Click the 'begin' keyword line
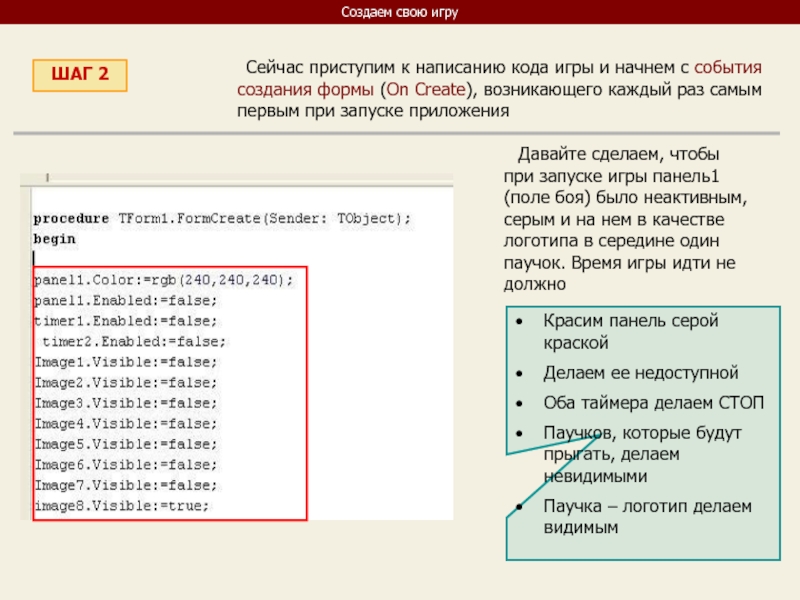800x600 pixels. click(x=54, y=239)
